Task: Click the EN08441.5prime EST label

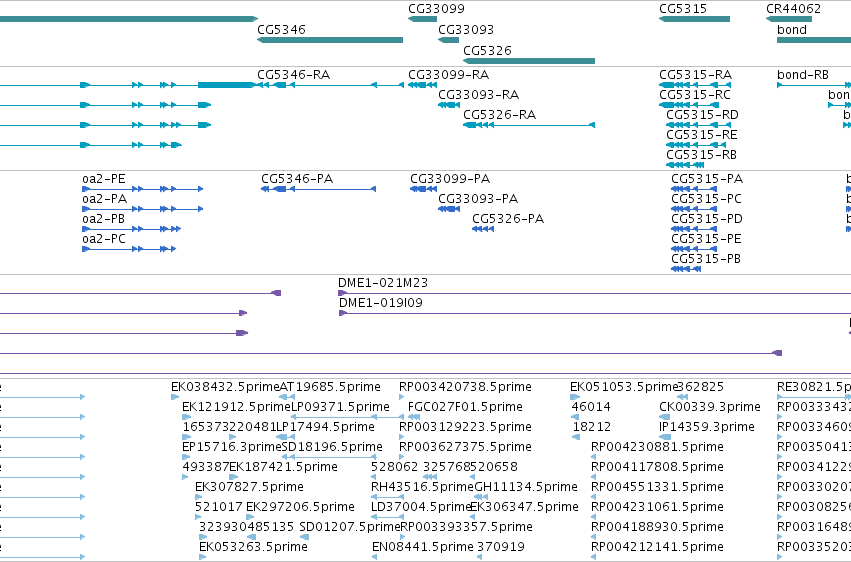Action: tap(423, 547)
